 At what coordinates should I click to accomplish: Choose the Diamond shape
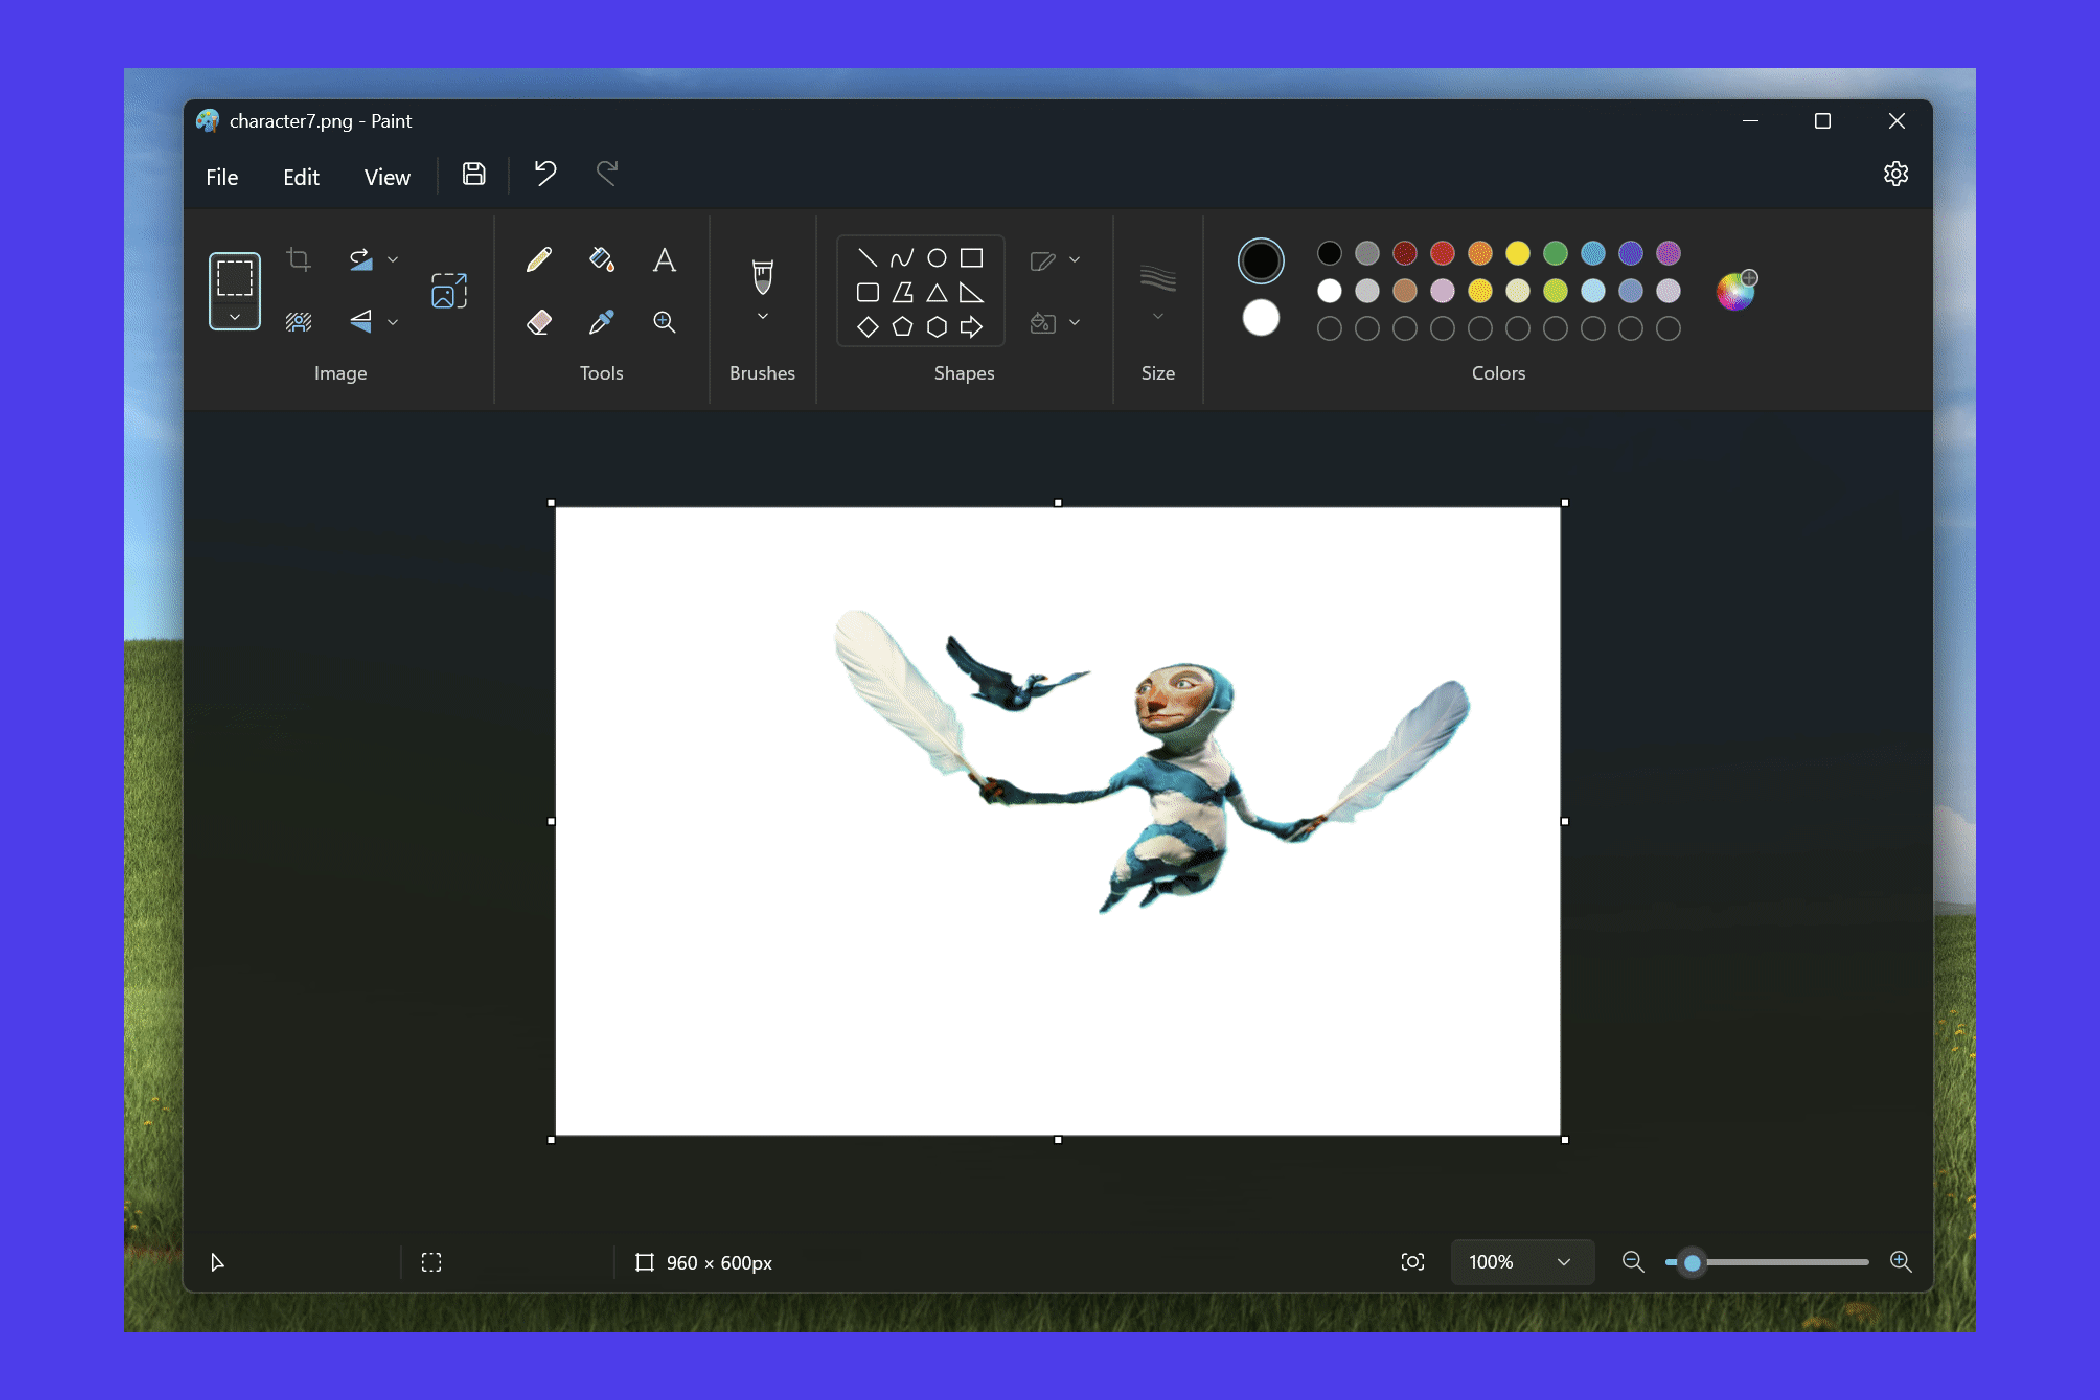coord(868,327)
